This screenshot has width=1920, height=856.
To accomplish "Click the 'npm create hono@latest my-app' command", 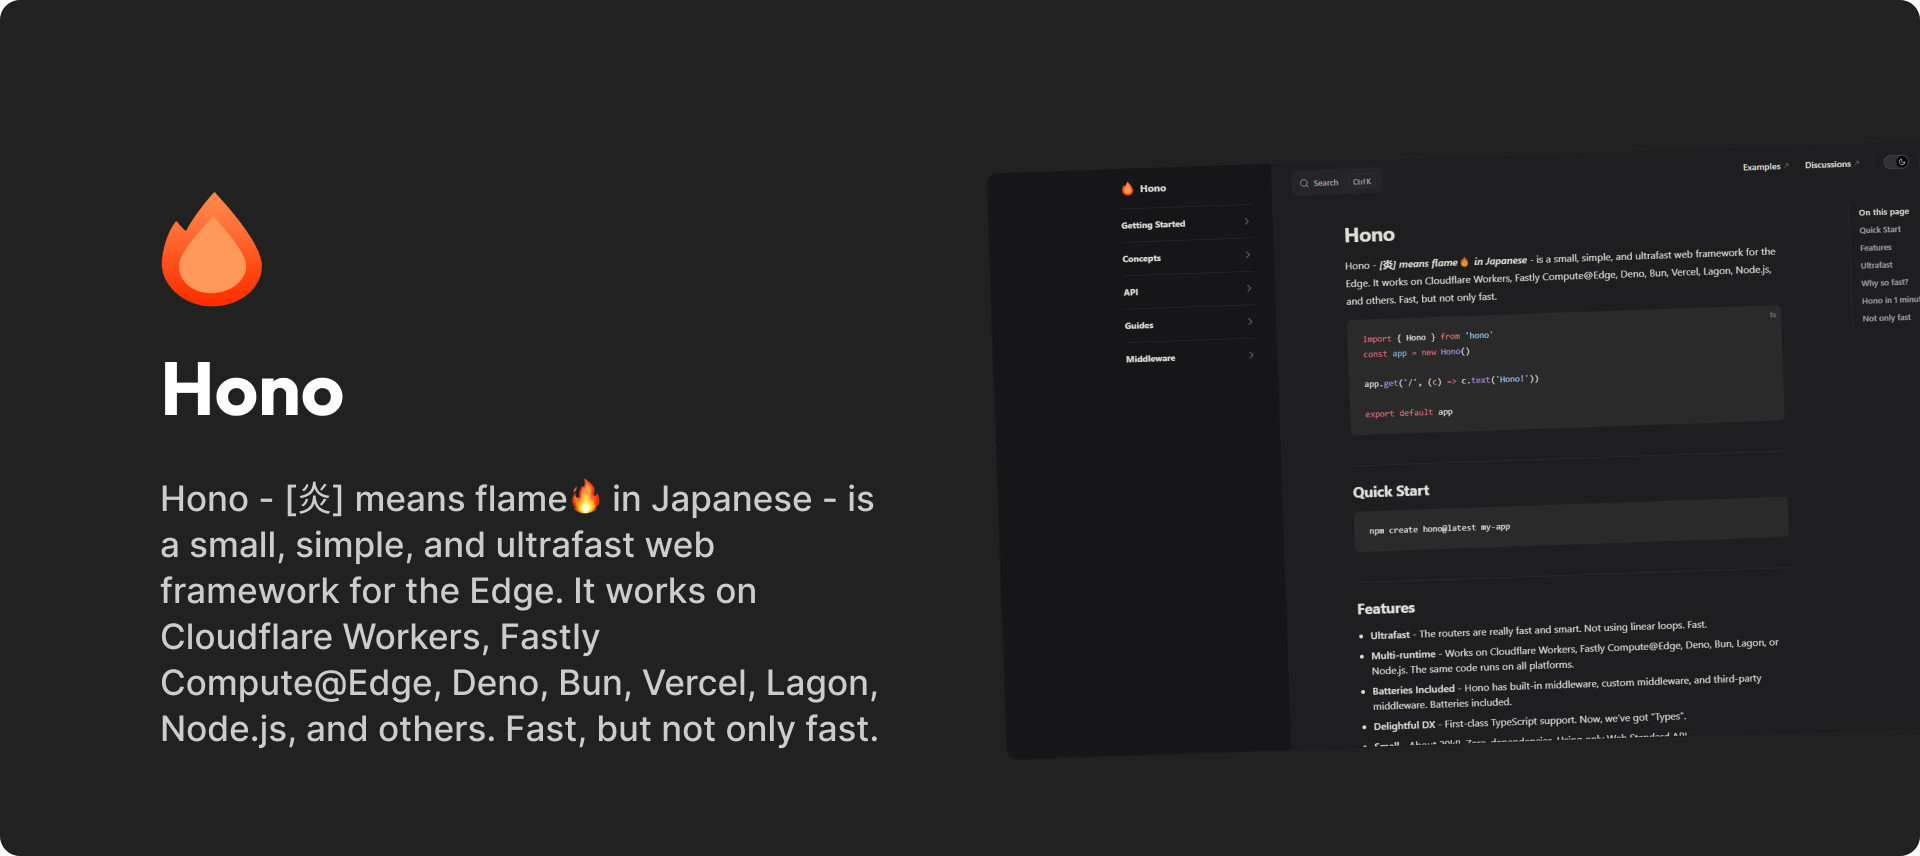I will pyautogui.click(x=1440, y=528).
